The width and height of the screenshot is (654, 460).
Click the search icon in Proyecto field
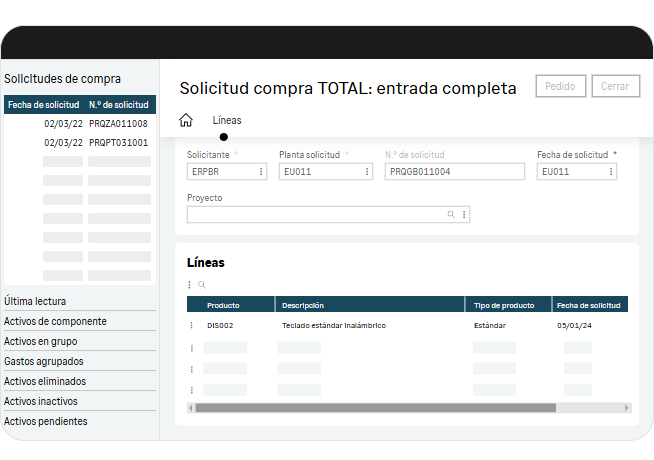click(x=451, y=214)
